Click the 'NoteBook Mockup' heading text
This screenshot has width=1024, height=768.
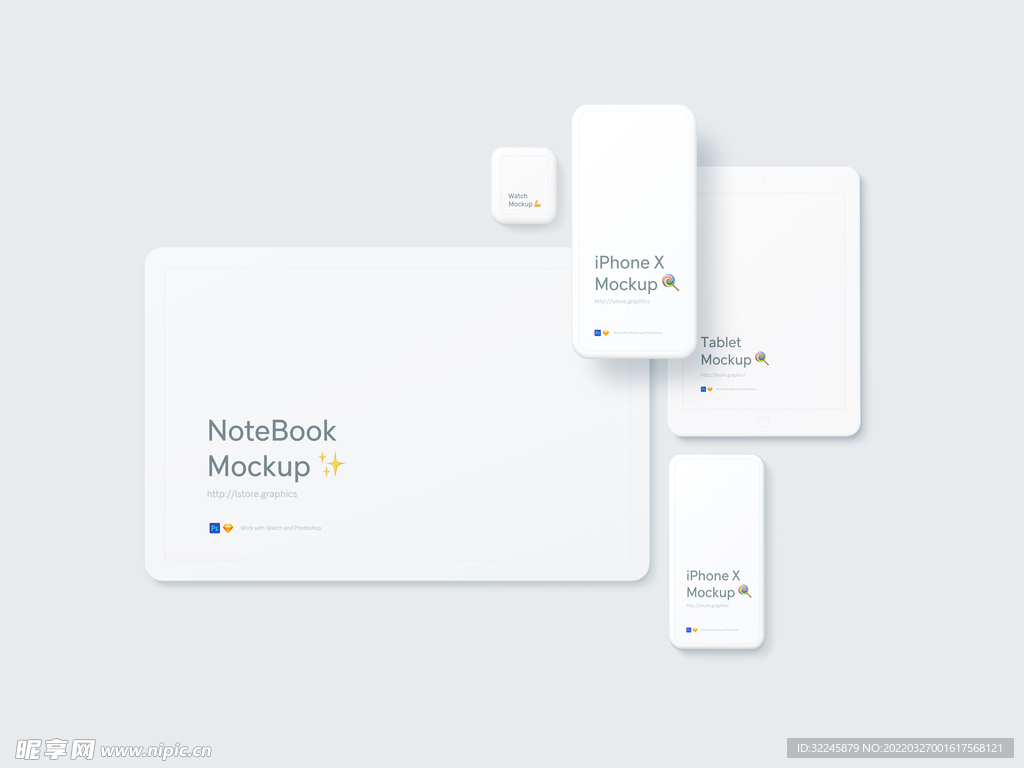click(272, 449)
